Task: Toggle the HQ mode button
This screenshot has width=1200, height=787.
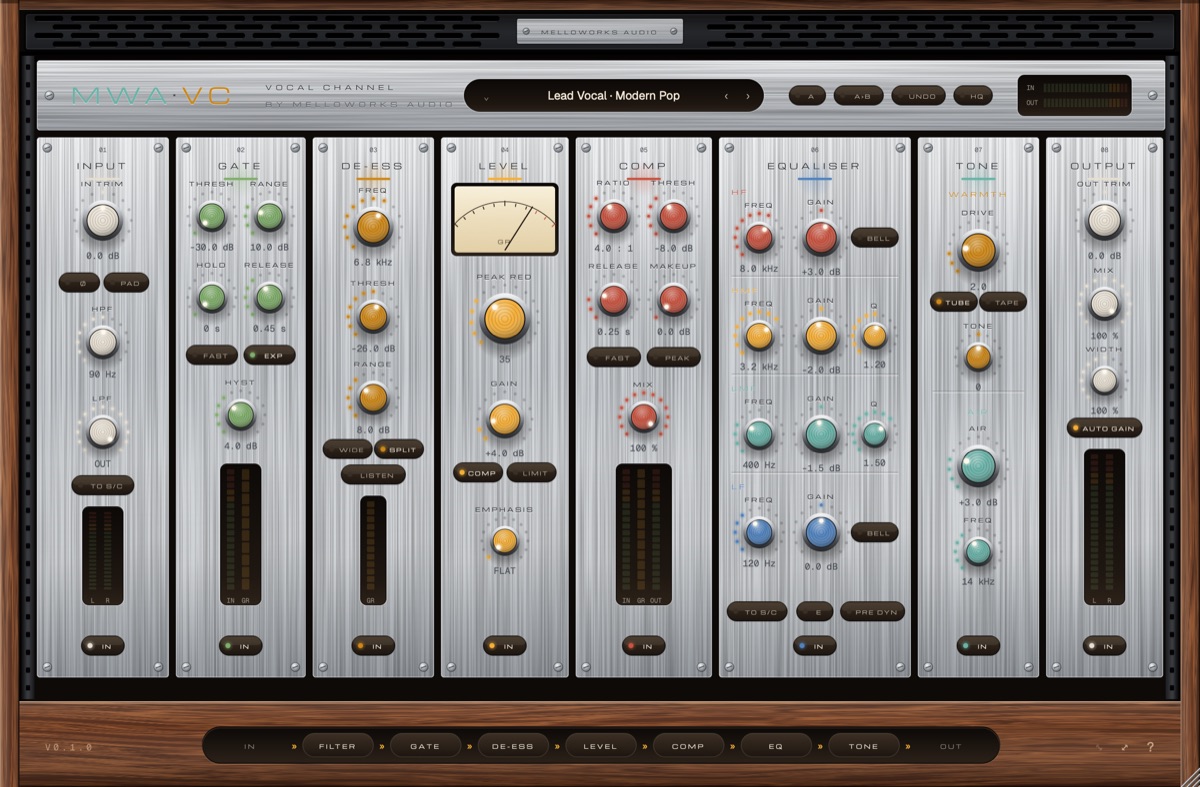Action: point(973,96)
